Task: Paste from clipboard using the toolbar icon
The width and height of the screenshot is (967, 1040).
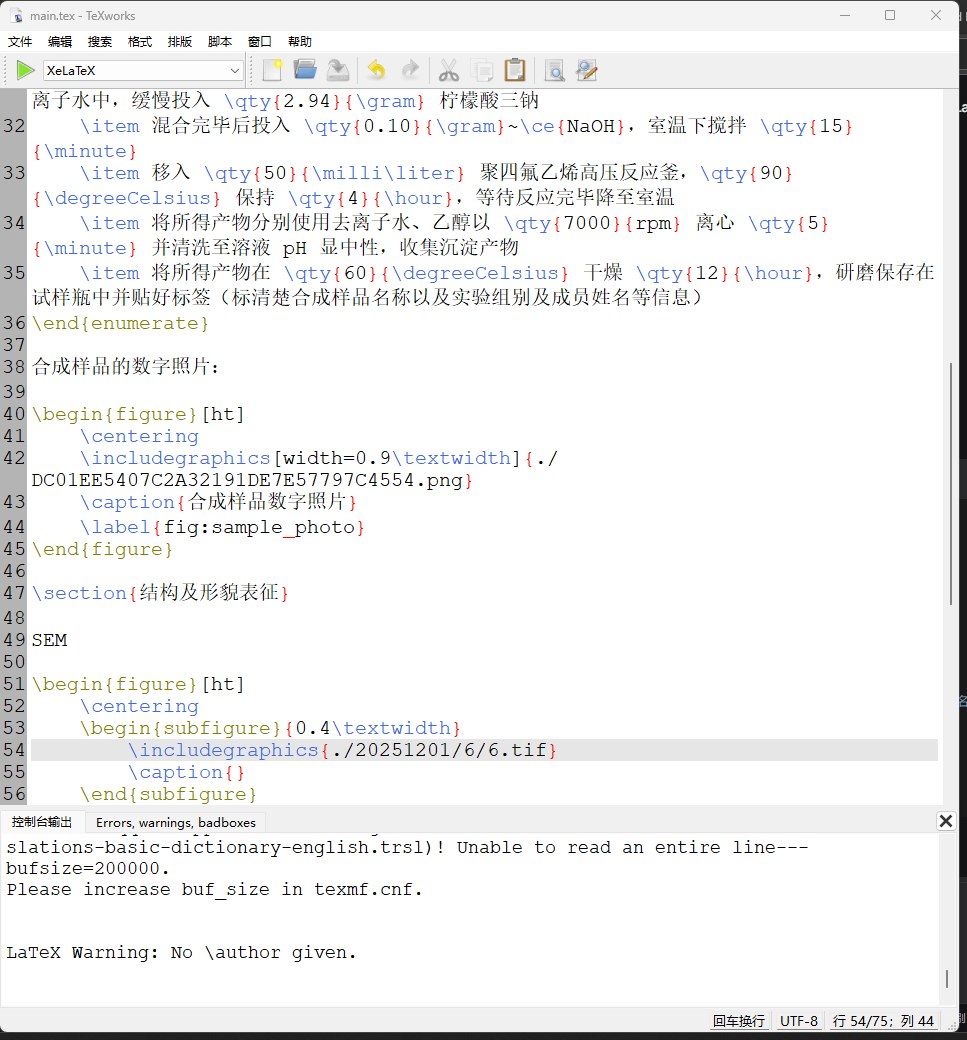Action: (515, 70)
